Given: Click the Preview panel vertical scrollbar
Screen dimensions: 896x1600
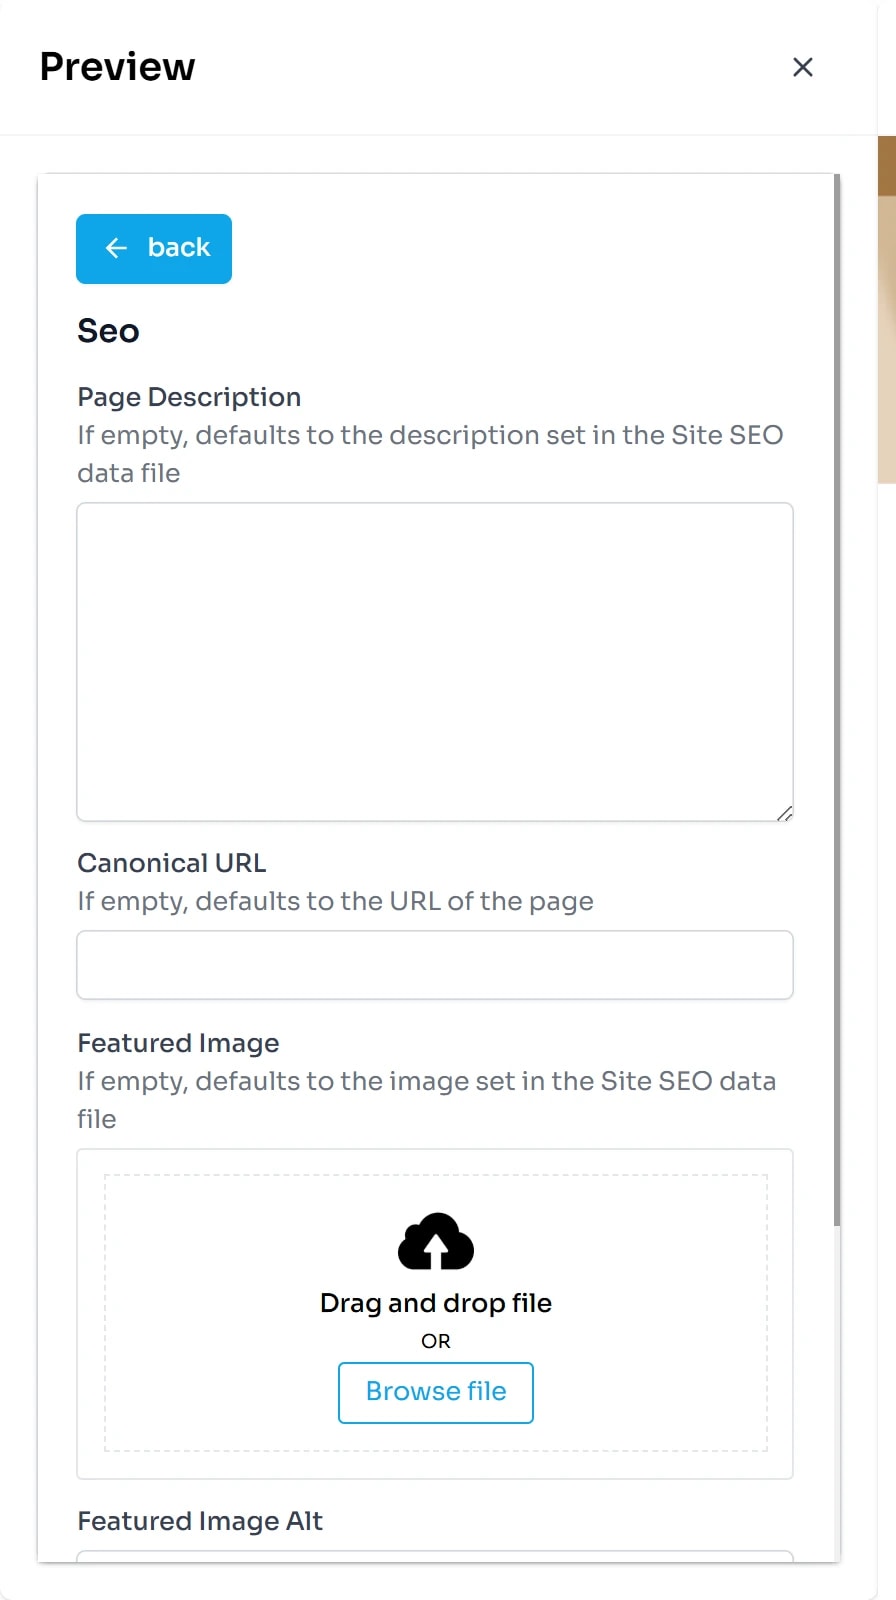Looking at the screenshot, I should point(837,700).
